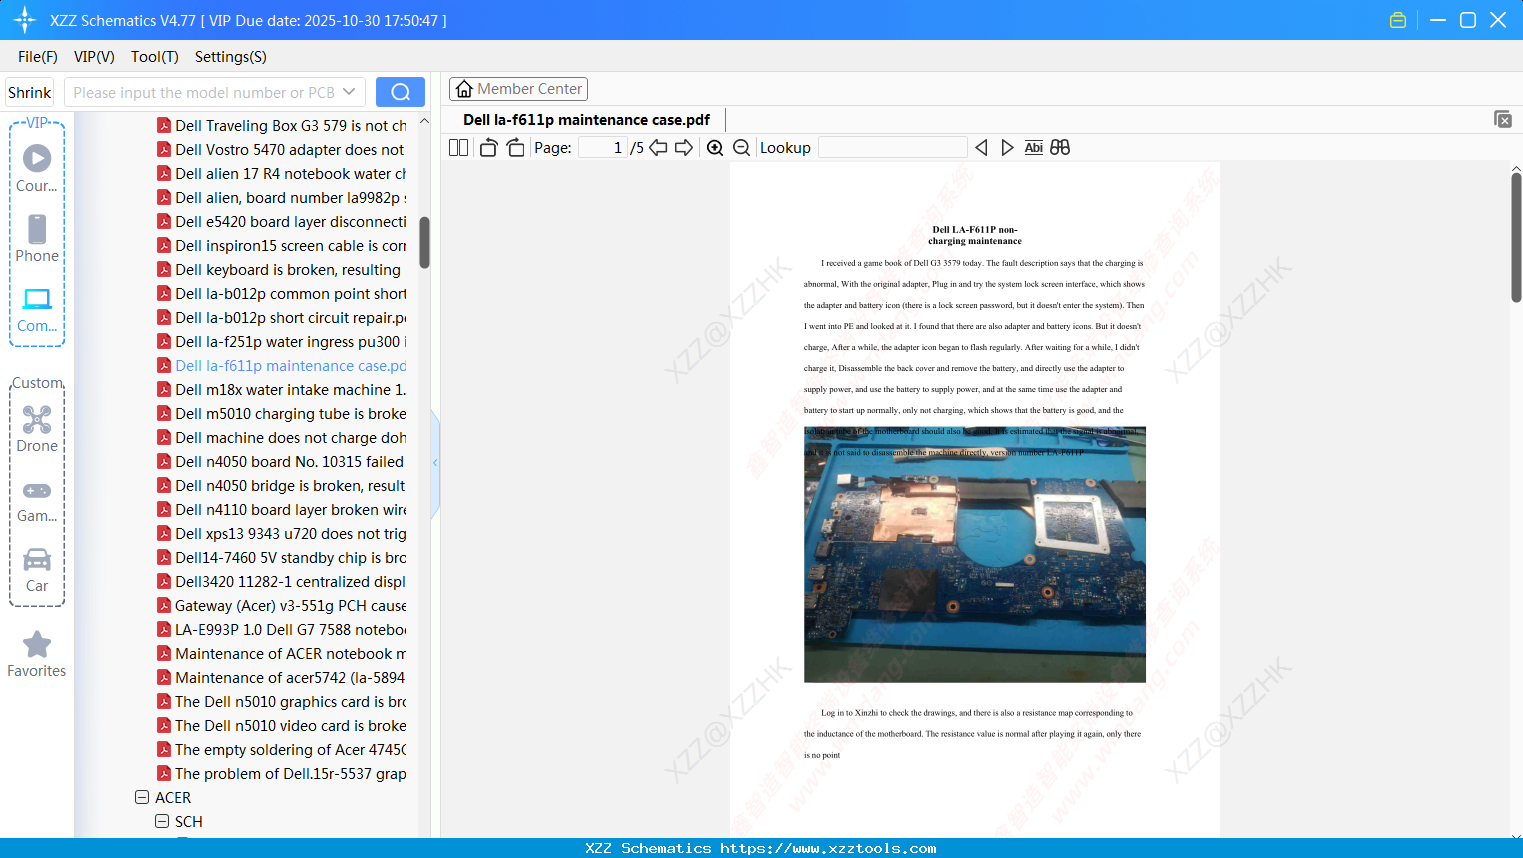Open Dell inspiron15 screen cable file
The width and height of the screenshot is (1523, 858).
pos(282,246)
